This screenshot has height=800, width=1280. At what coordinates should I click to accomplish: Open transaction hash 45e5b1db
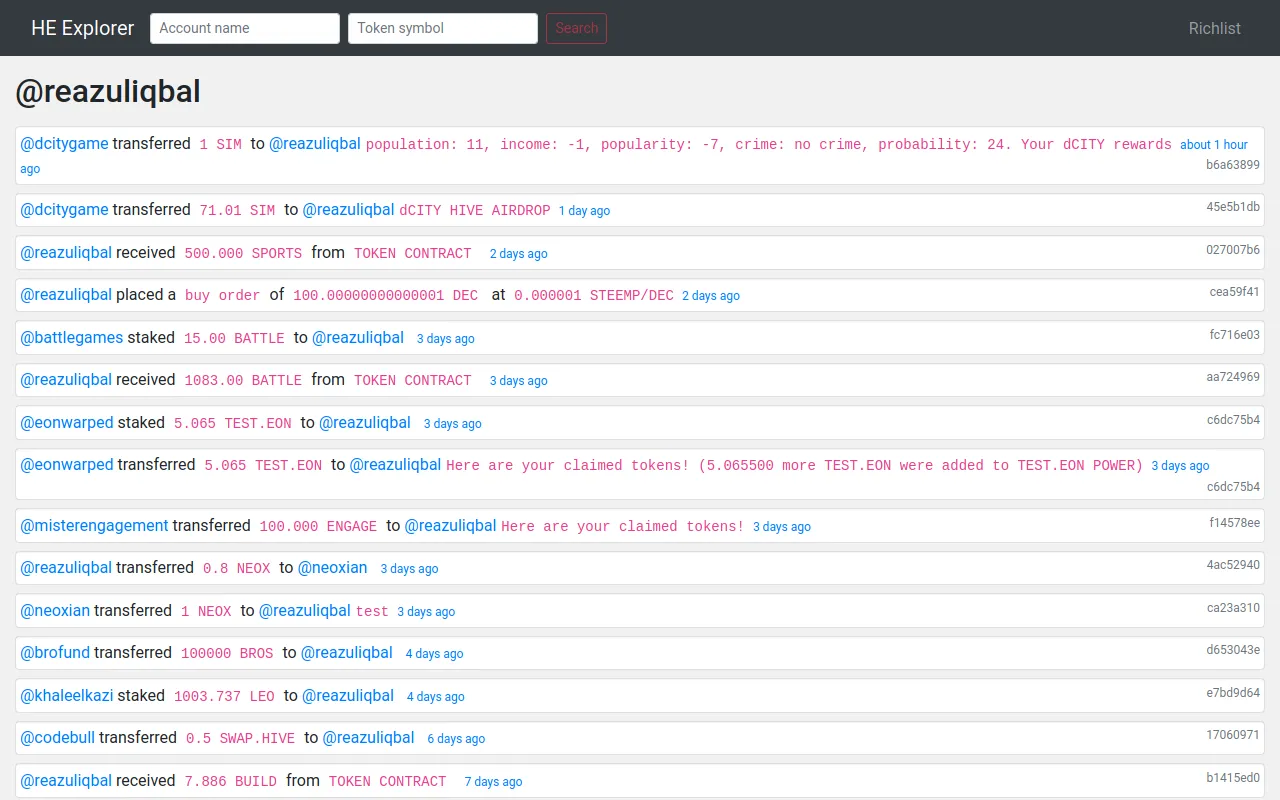(1232, 207)
